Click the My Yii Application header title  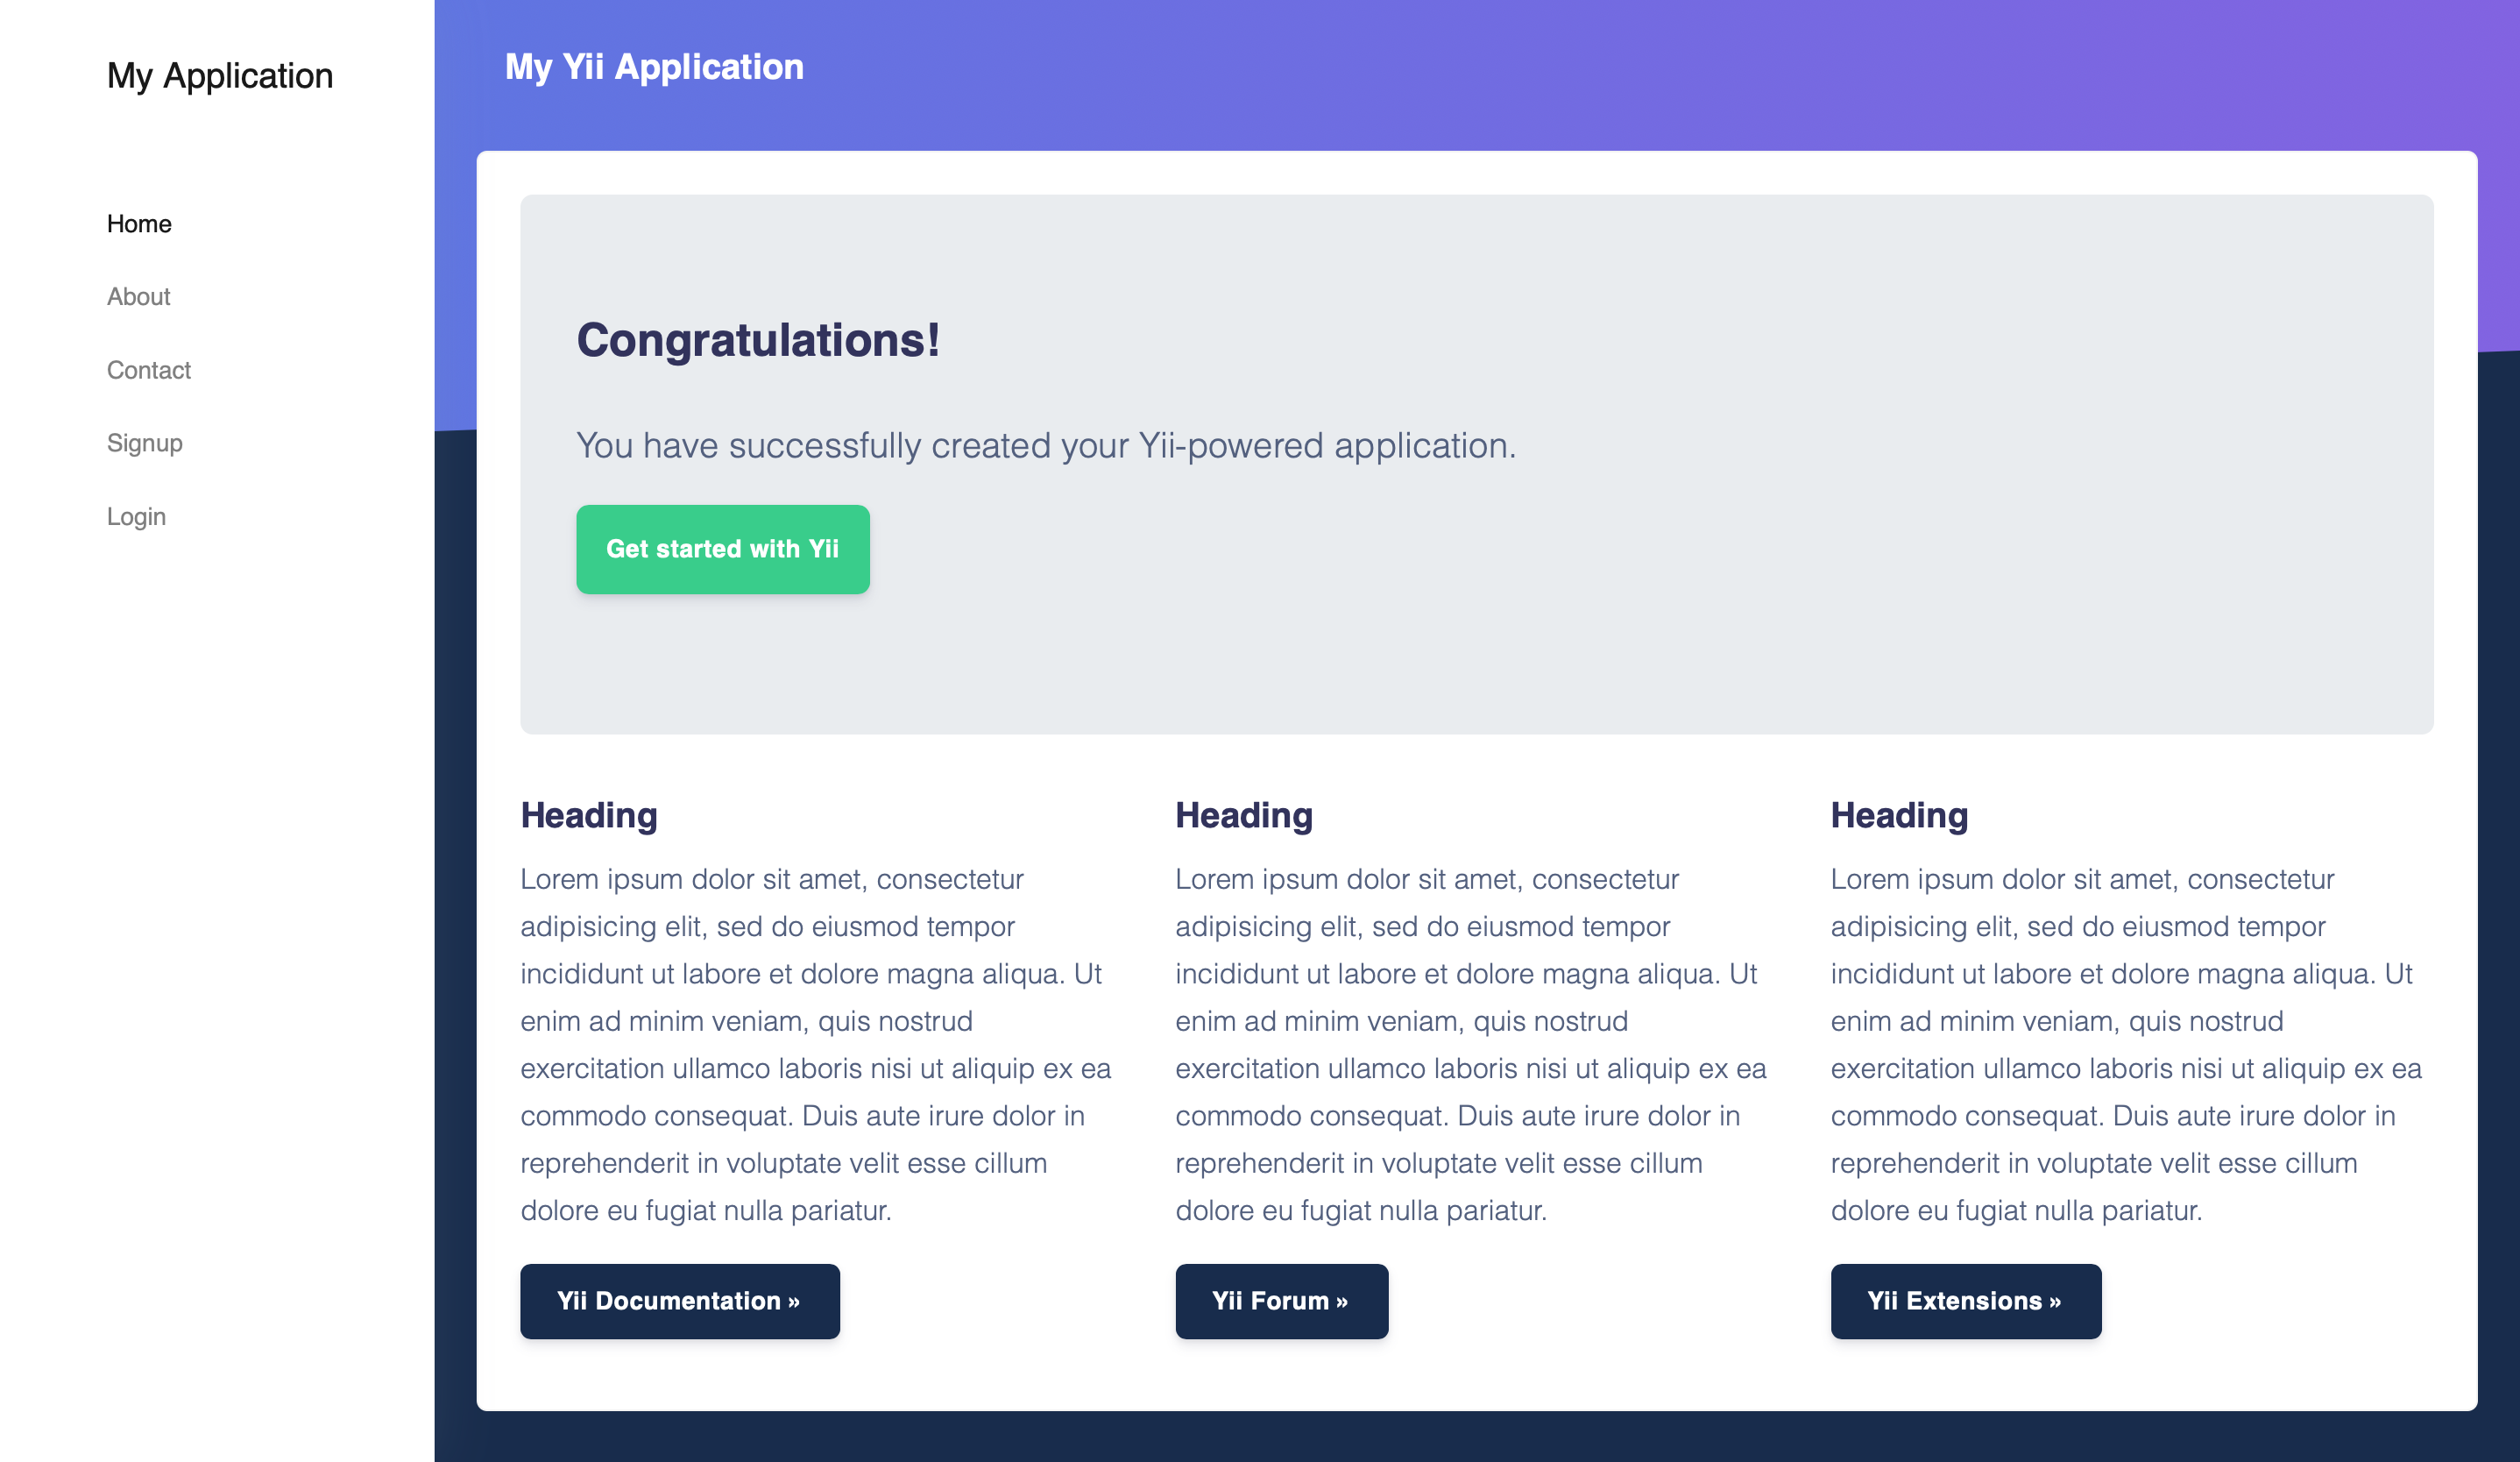pyautogui.click(x=654, y=67)
